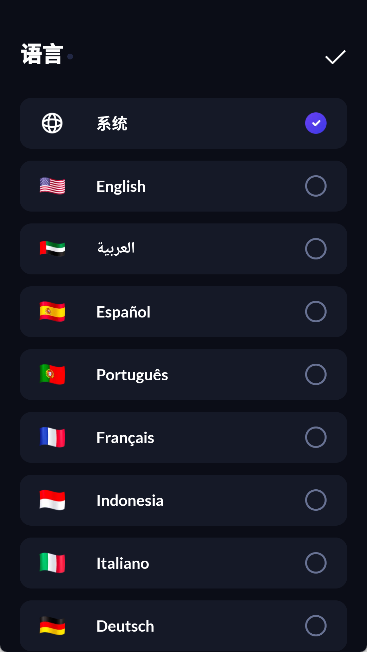
Task: Click the Spain flag icon
Action: 52,311
